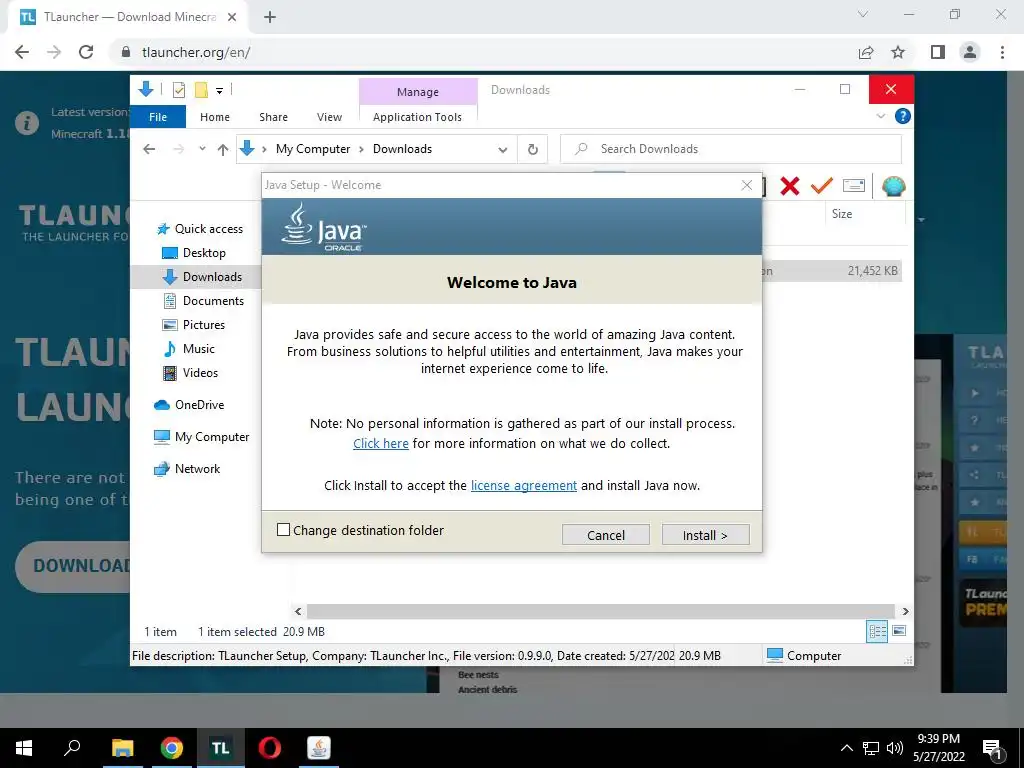The height and width of the screenshot is (768, 1024).
Task: Switch to Home ribbon tab
Action: 215,117
